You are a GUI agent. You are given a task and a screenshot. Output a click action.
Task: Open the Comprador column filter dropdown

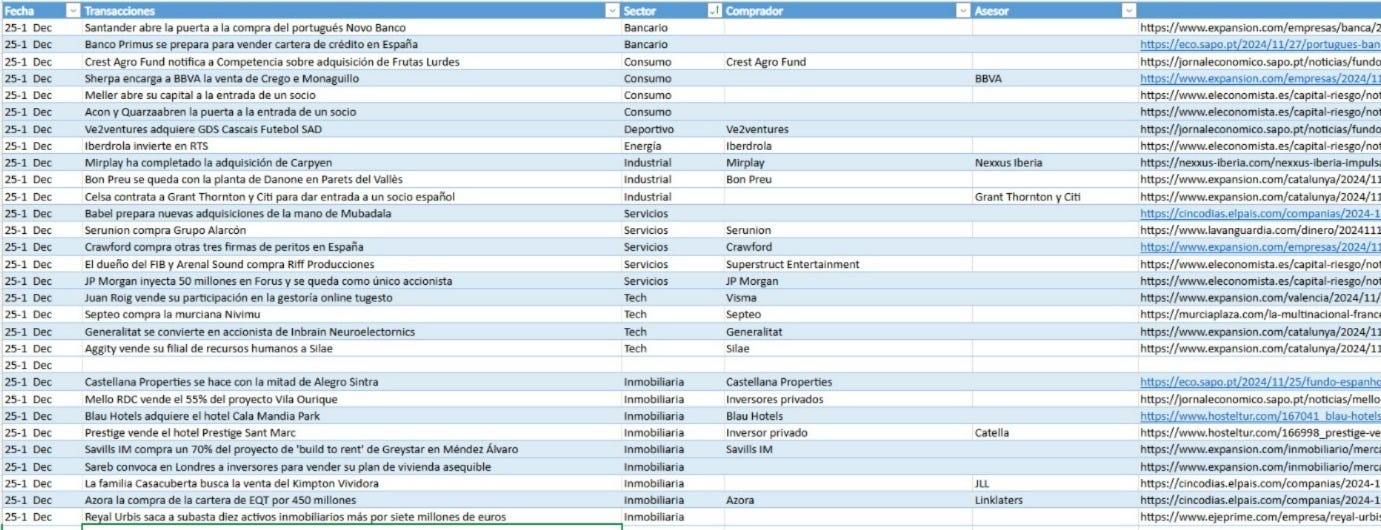(x=963, y=10)
